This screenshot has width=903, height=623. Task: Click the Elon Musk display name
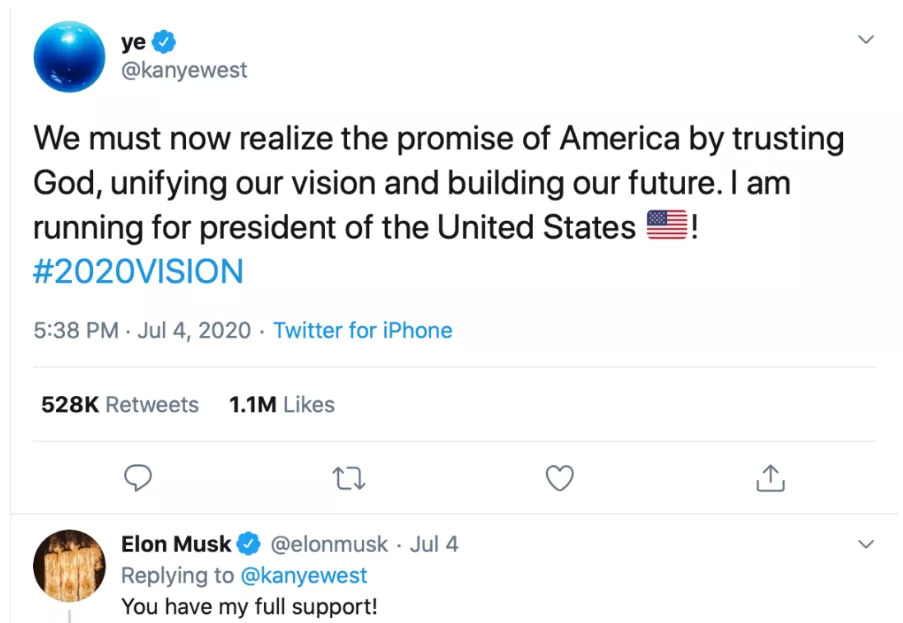tap(176, 545)
